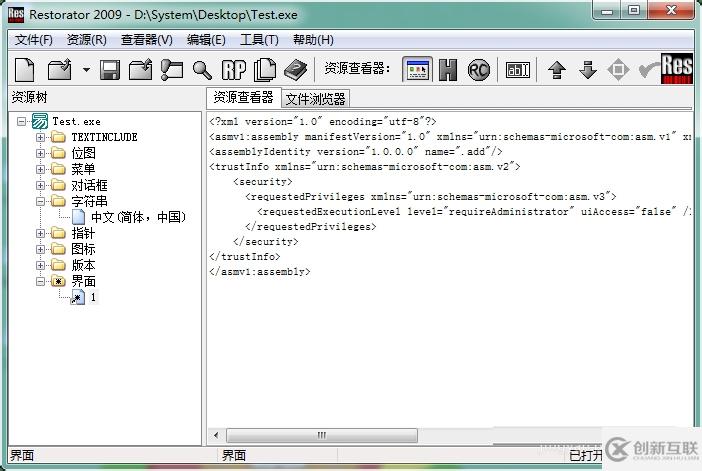Viewport: 702px width, 471px height.
Task: Open the 资源(R) menu
Action: tap(86, 40)
